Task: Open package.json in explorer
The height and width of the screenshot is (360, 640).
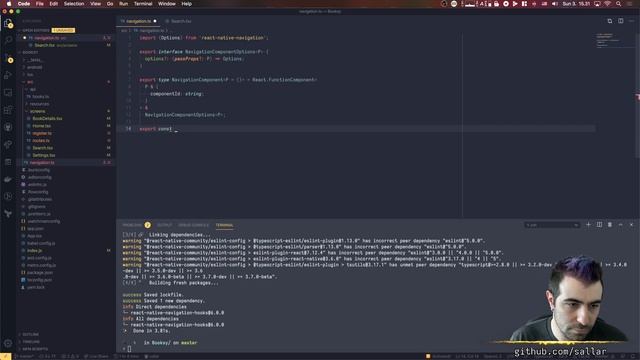Action: [x=40, y=272]
